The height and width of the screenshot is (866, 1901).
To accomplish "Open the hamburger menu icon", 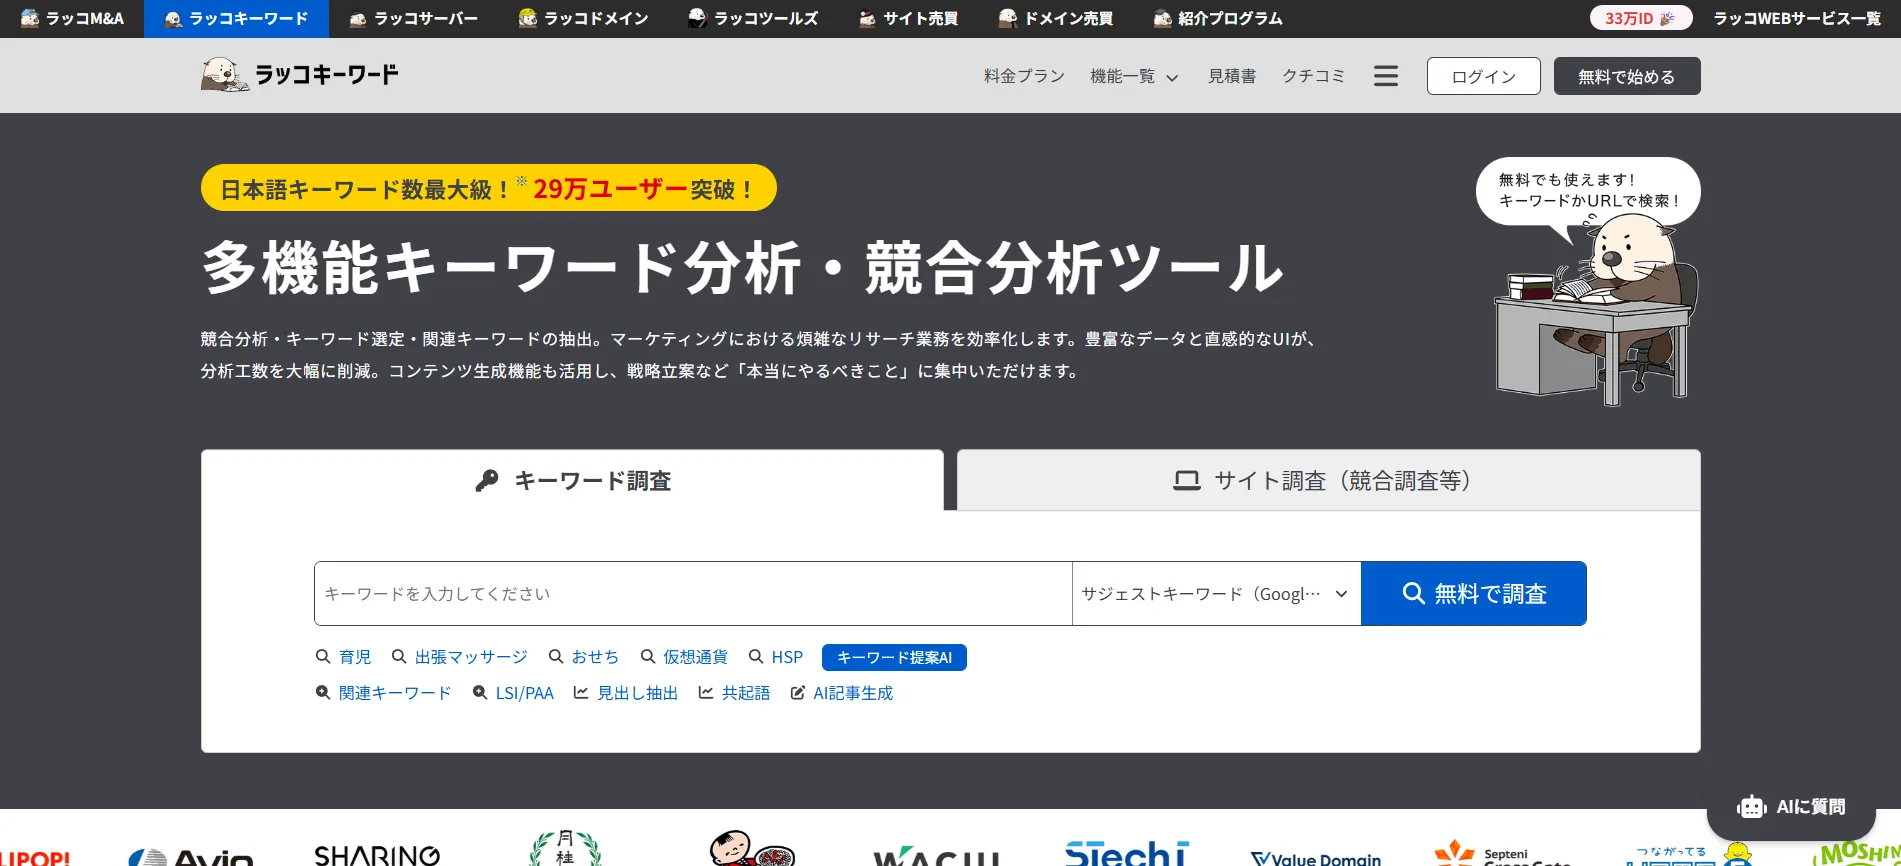I will 1386,76.
